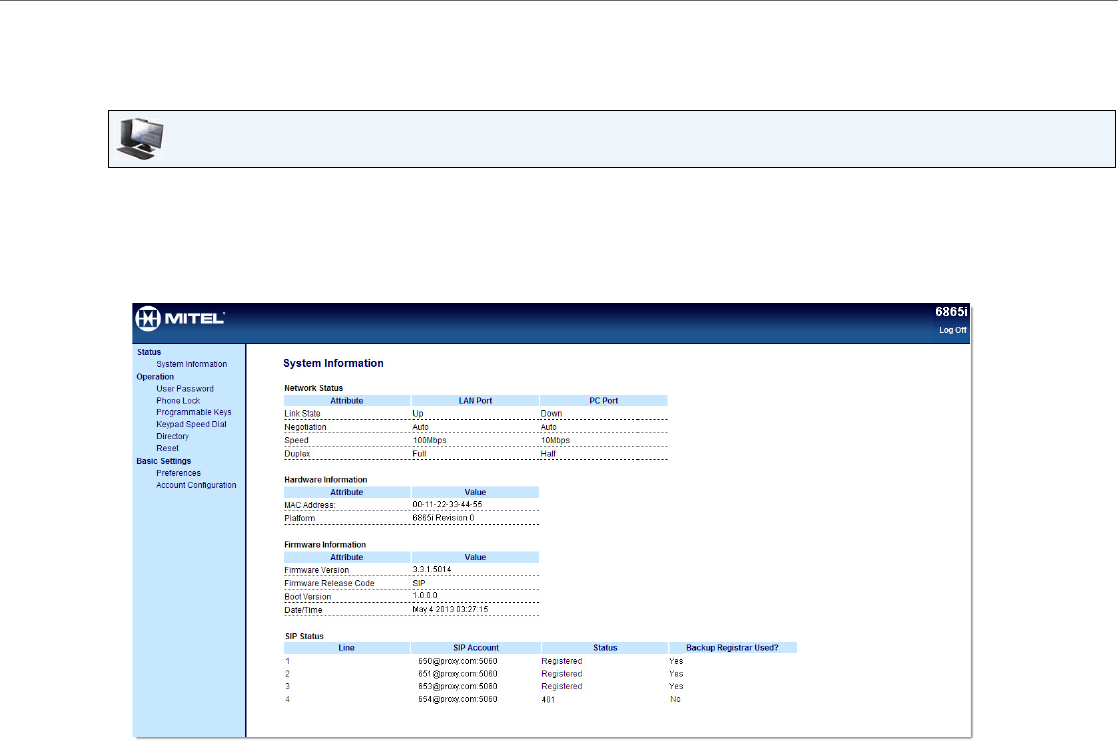1118x741 pixels.
Task: Select boot version 1.0.0.0
Action: coord(425,596)
